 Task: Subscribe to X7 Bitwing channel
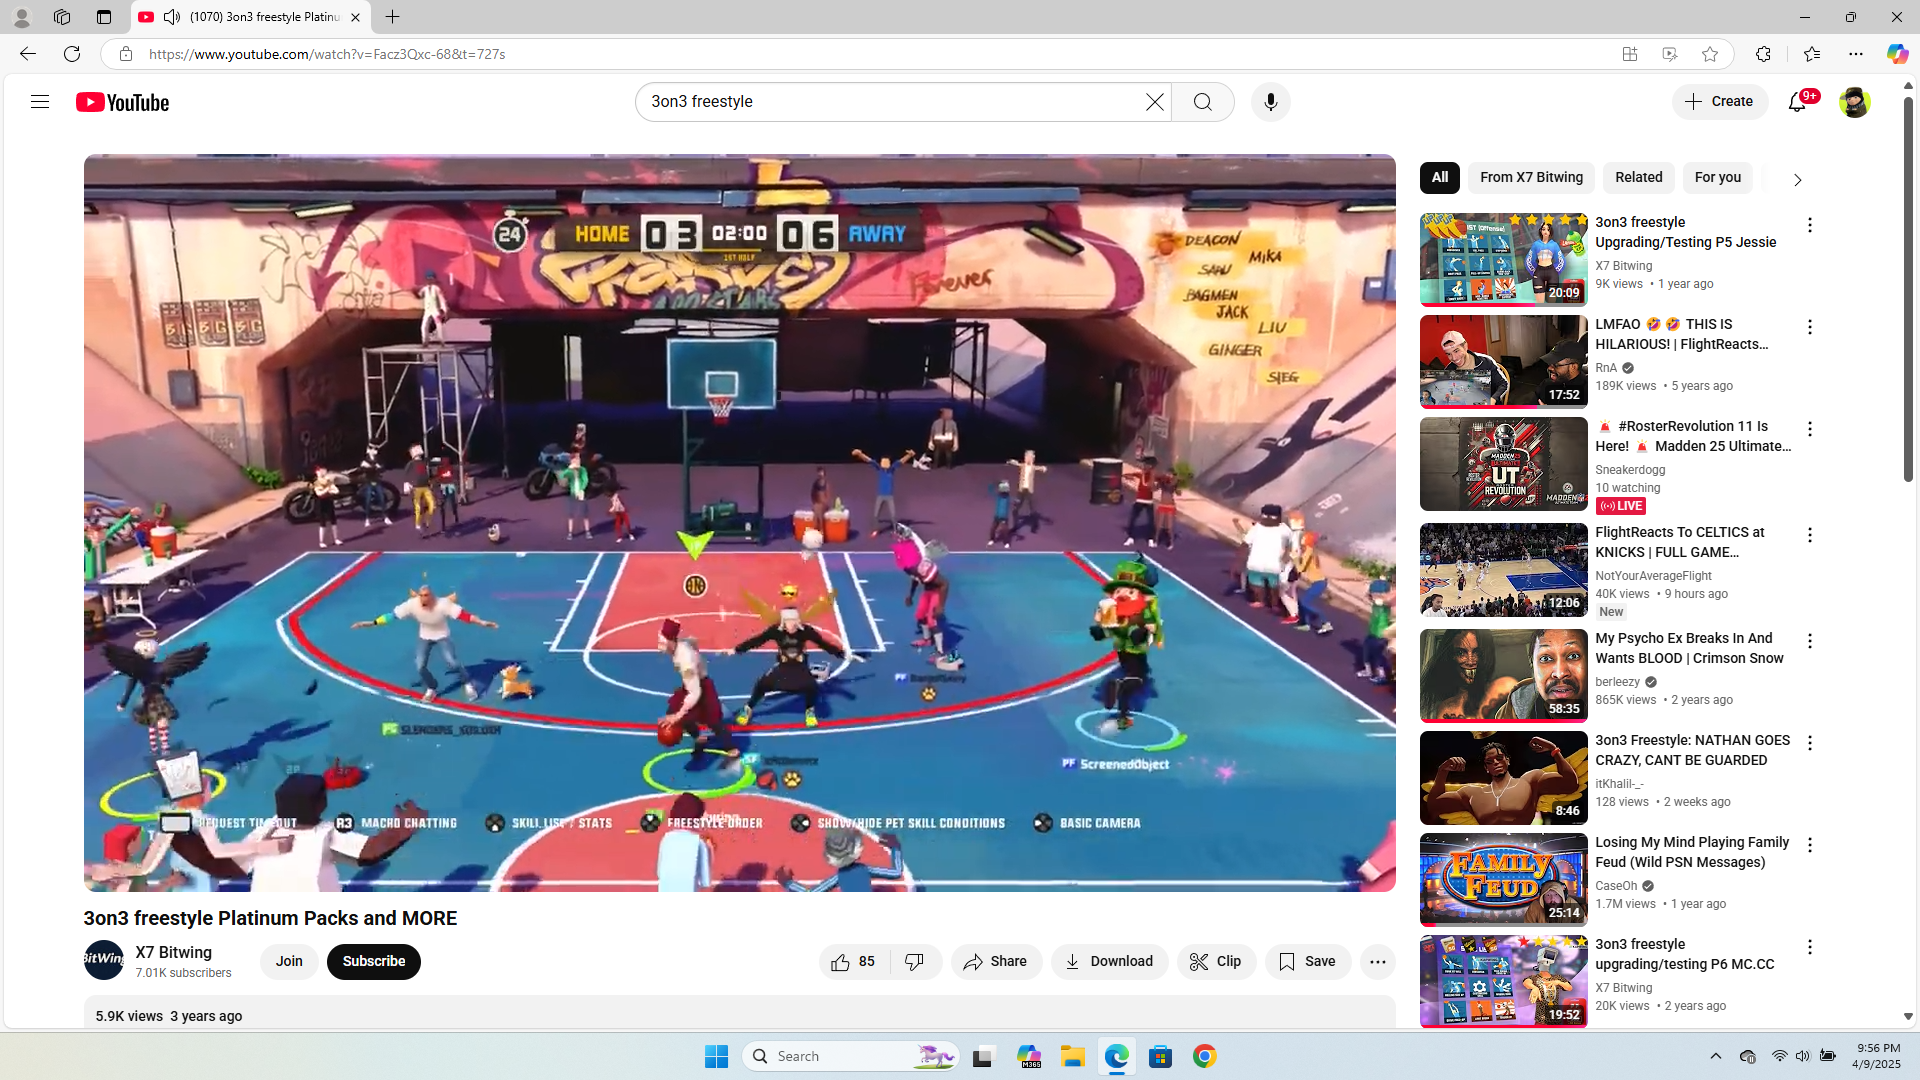pyautogui.click(x=374, y=961)
